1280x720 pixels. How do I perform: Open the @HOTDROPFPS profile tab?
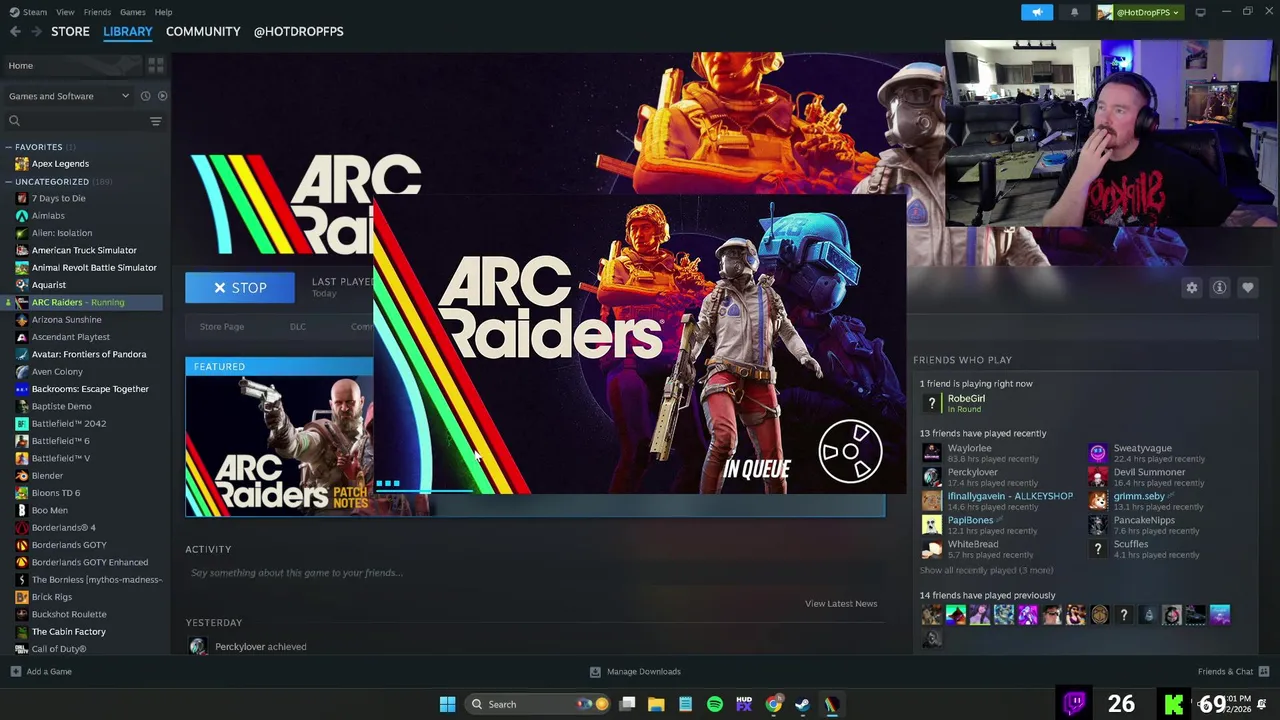tap(298, 32)
